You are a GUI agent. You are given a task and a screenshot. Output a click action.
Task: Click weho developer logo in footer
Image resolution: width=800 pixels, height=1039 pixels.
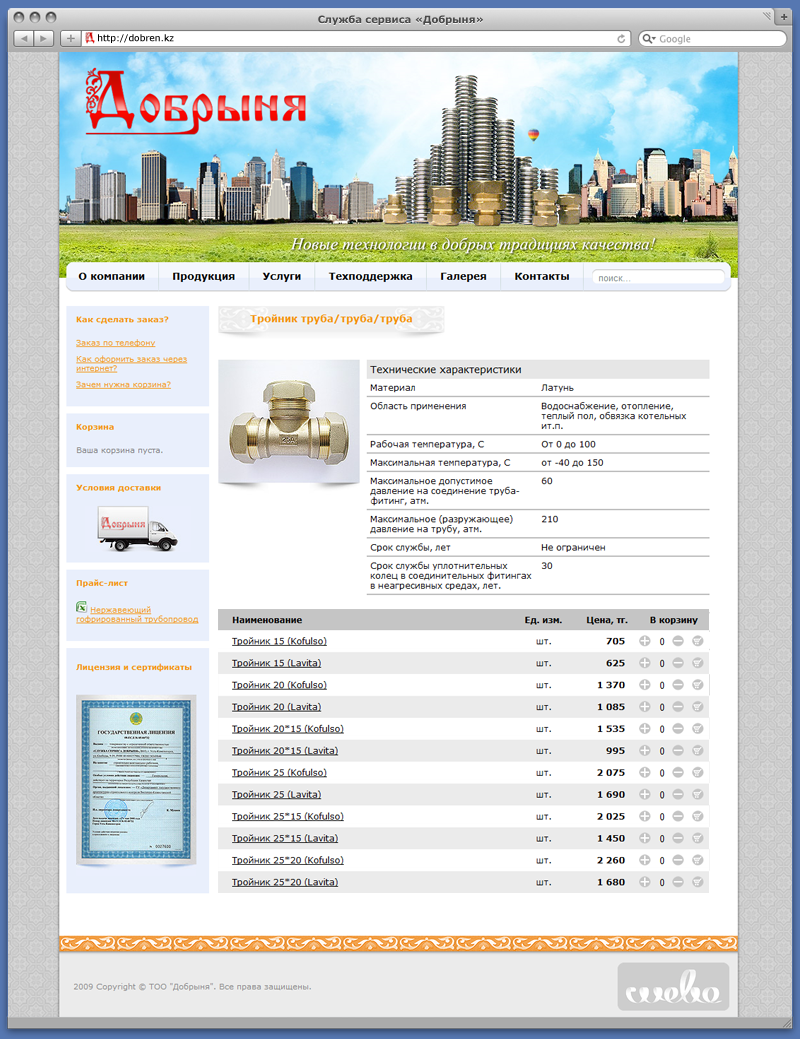(673, 987)
